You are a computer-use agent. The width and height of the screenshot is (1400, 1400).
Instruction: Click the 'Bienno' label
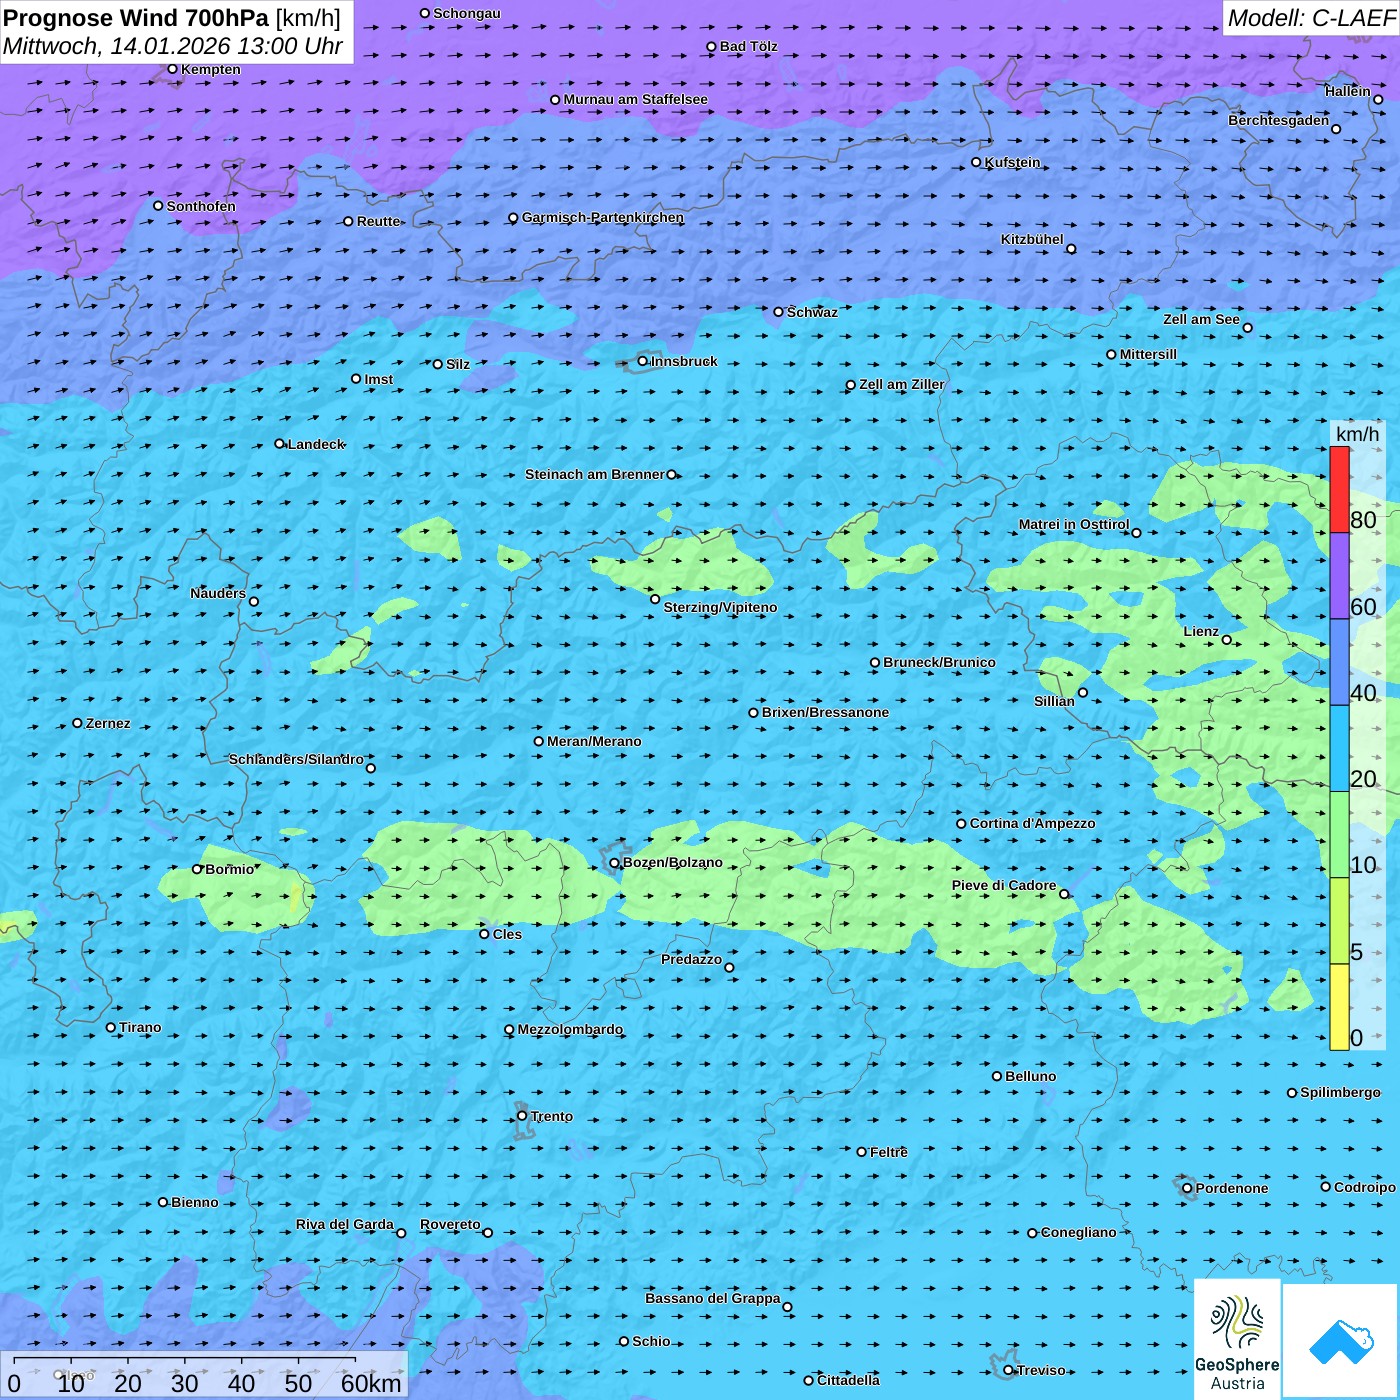pyautogui.click(x=194, y=1202)
